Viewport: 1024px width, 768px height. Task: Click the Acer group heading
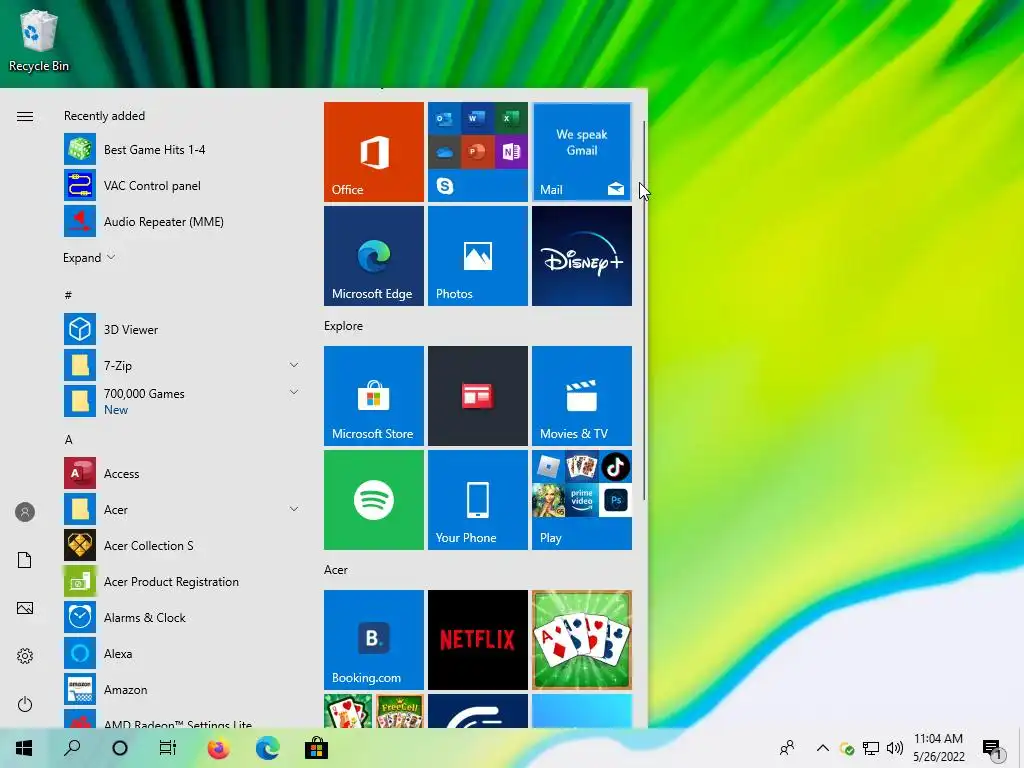pyautogui.click(x=336, y=569)
